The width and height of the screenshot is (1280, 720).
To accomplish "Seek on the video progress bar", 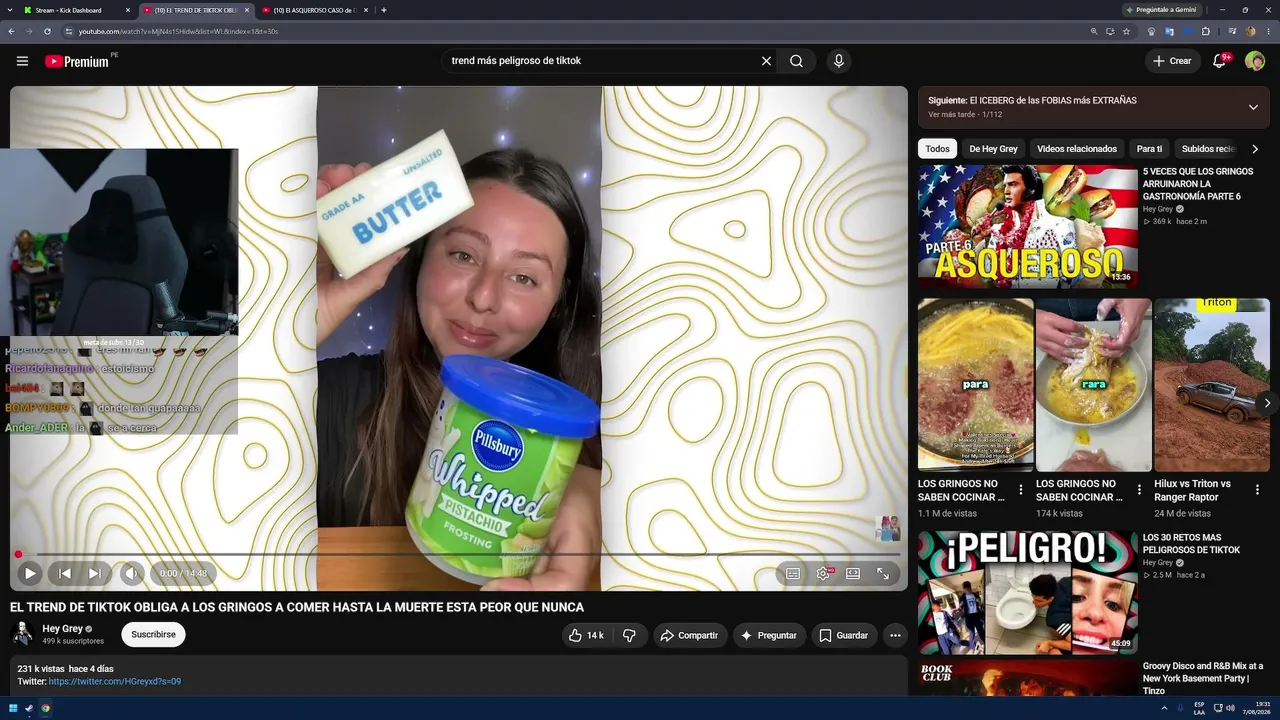I will (x=459, y=554).
